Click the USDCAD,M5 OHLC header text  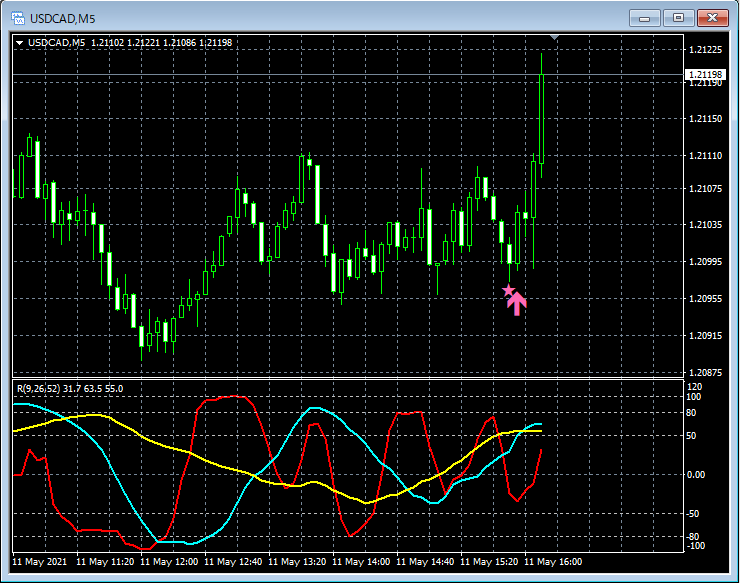[x=130, y=43]
